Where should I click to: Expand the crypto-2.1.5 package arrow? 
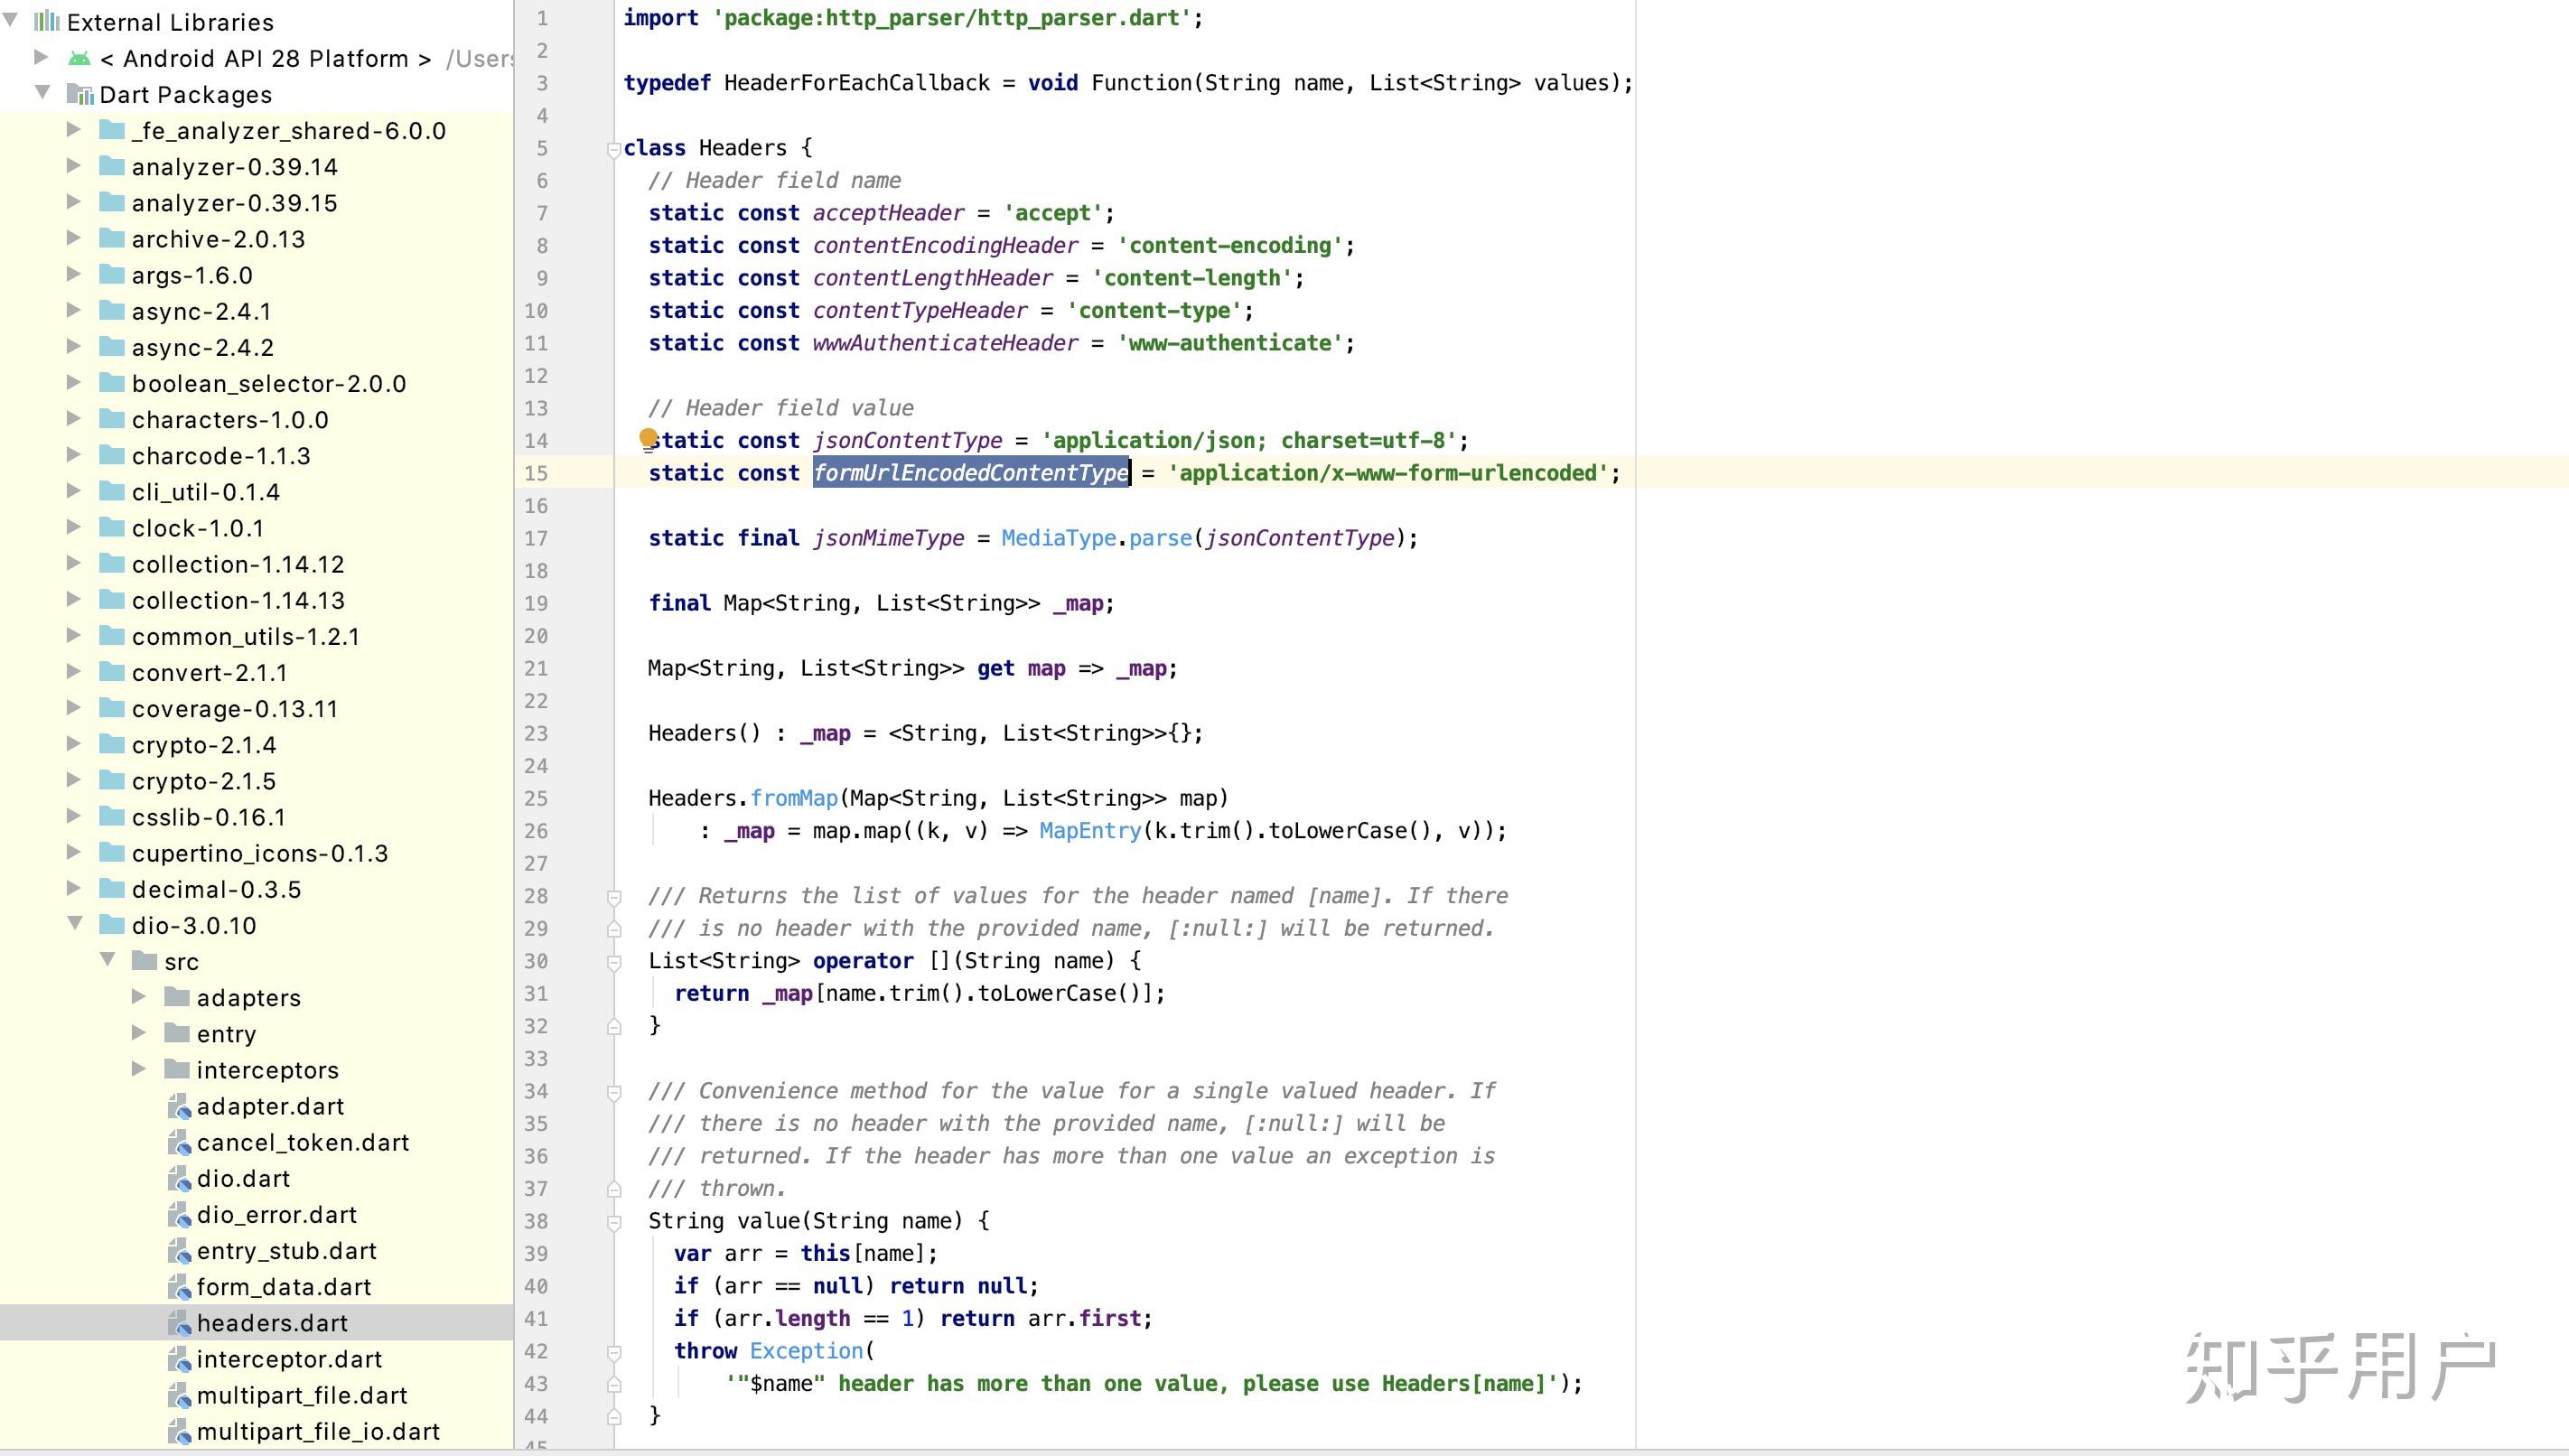73,780
